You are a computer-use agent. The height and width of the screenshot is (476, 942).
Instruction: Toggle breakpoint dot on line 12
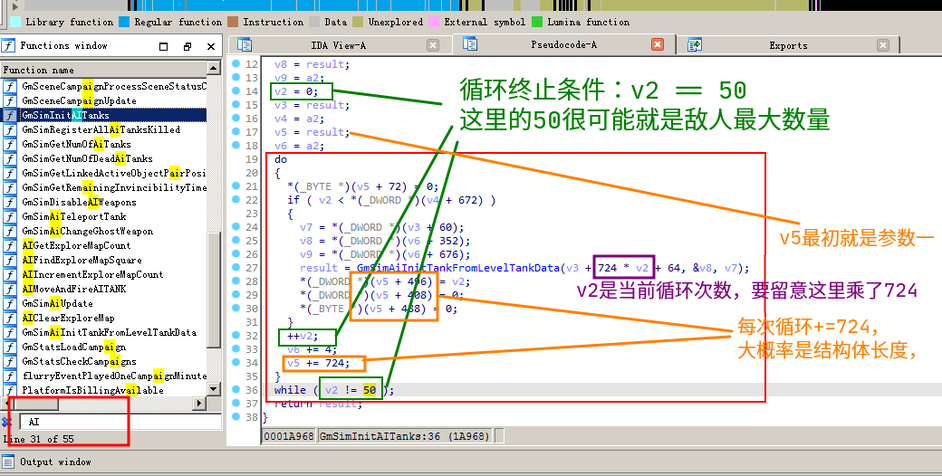click(x=236, y=63)
